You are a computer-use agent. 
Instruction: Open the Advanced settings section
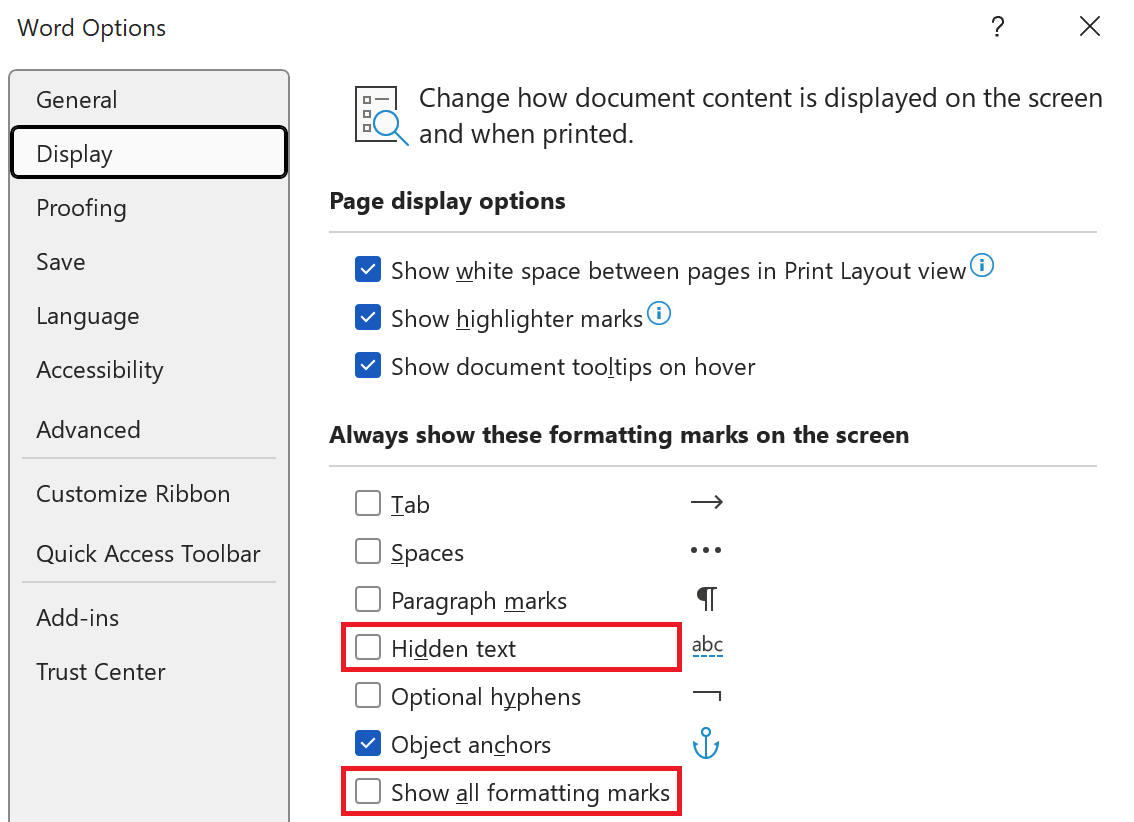pos(88,430)
